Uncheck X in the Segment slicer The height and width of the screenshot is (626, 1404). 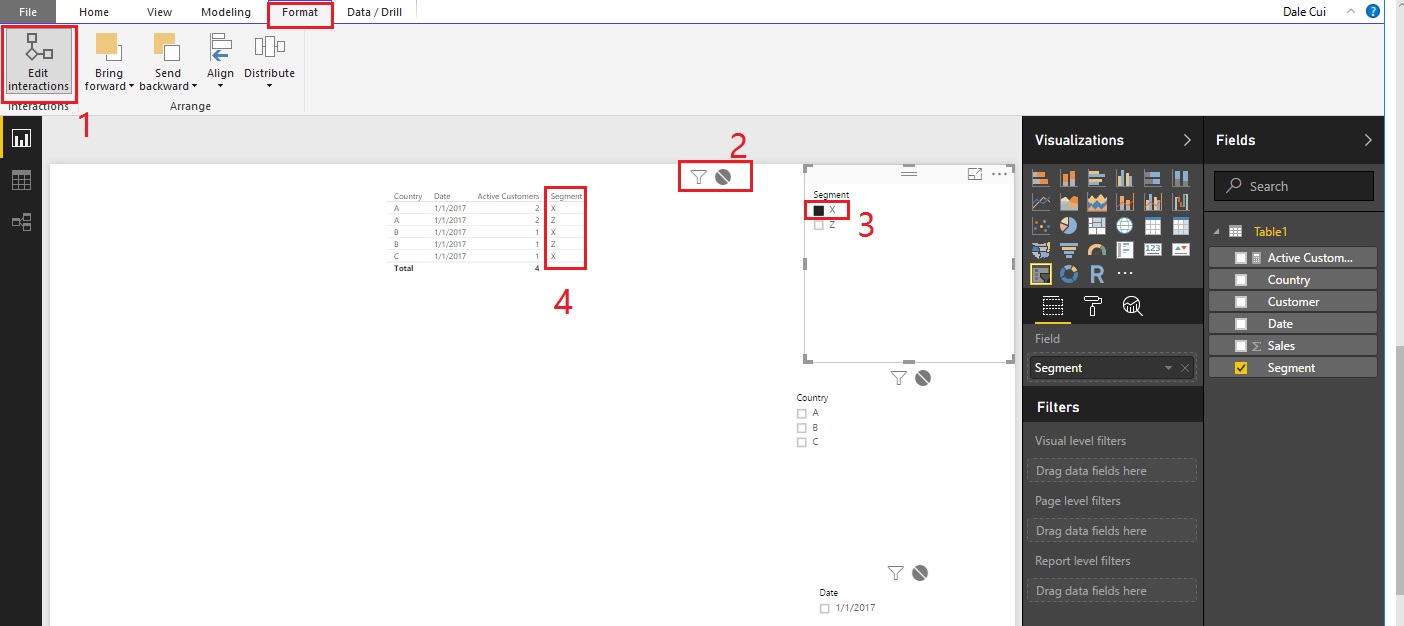(x=819, y=210)
